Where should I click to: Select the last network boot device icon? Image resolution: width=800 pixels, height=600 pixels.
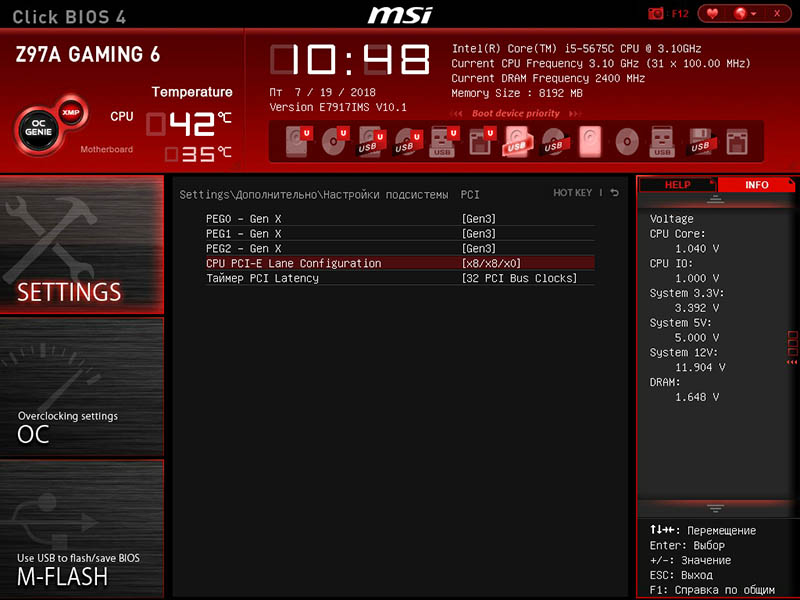[x=737, y=142]
